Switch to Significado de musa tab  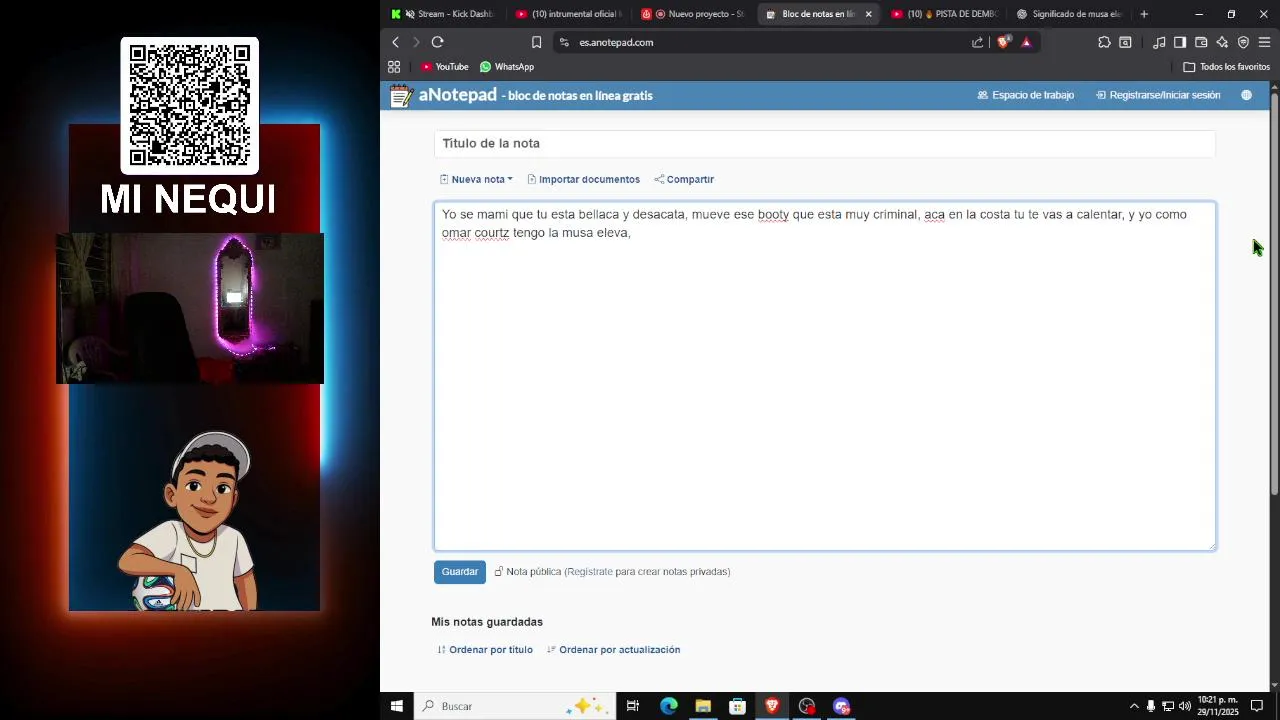(1069, 14)
